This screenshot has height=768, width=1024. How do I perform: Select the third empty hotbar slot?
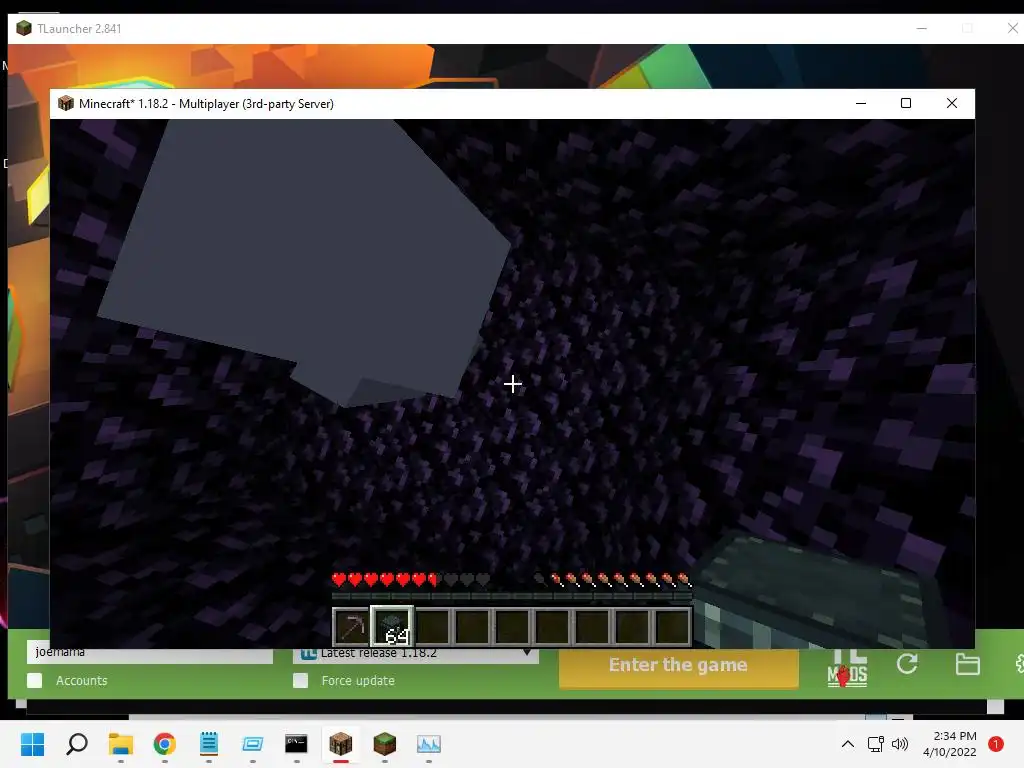tap(512, 627)
